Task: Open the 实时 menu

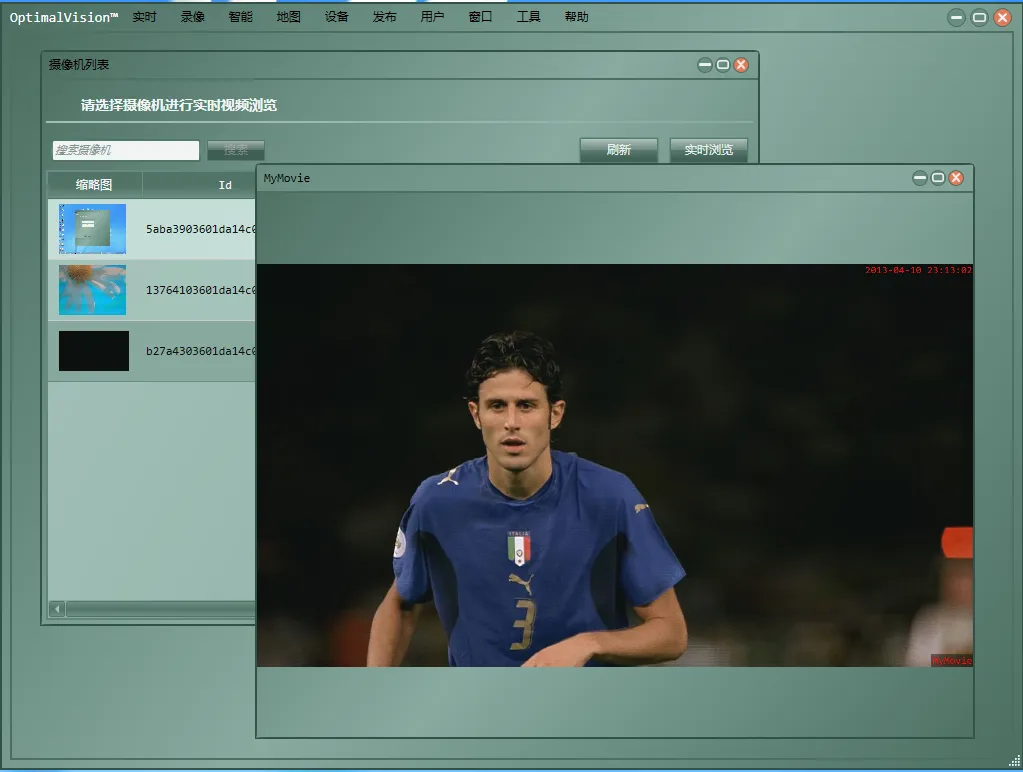Action: (x=144, y=17)
